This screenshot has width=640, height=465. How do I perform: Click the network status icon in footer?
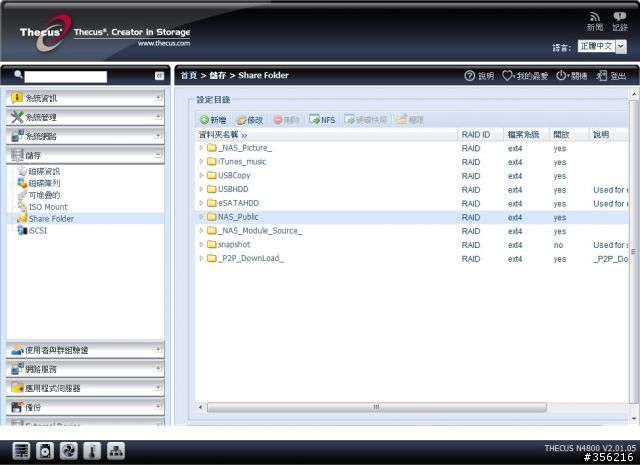click(116, 451)
